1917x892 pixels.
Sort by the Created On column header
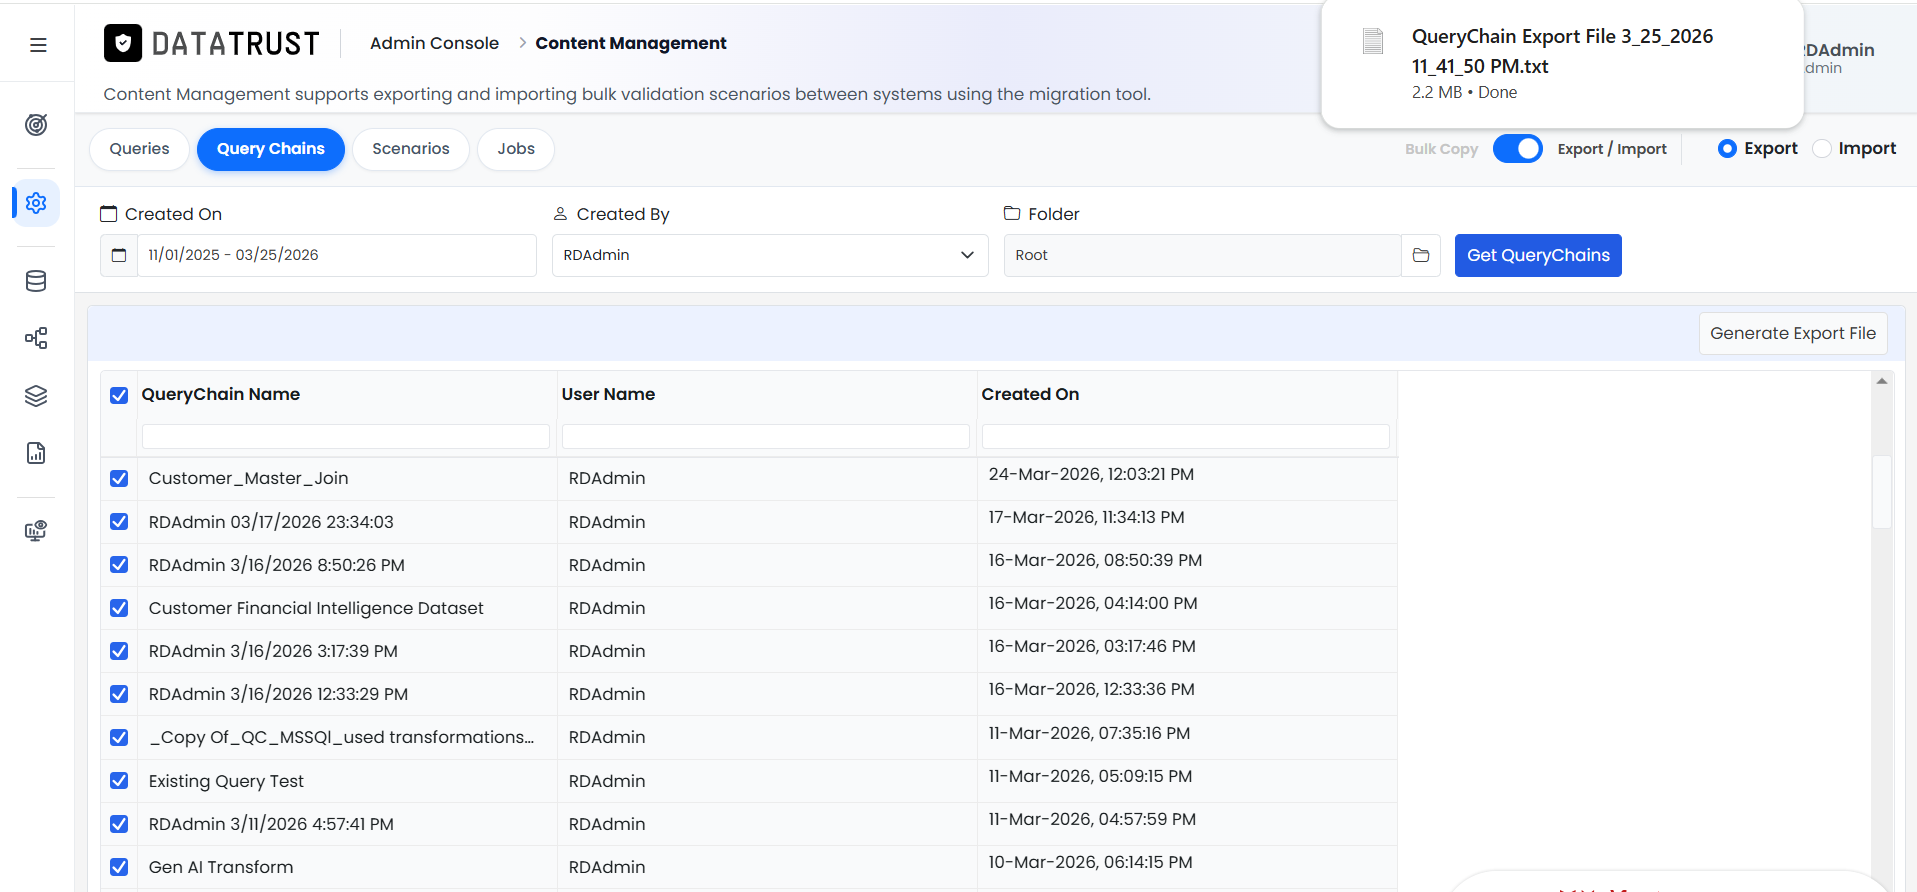[x=1030, y=394]
